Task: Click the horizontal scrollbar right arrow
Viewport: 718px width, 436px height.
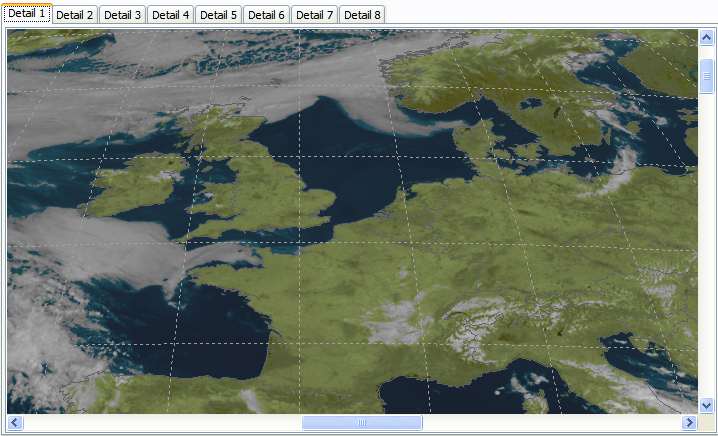Action: coord(689,422)
